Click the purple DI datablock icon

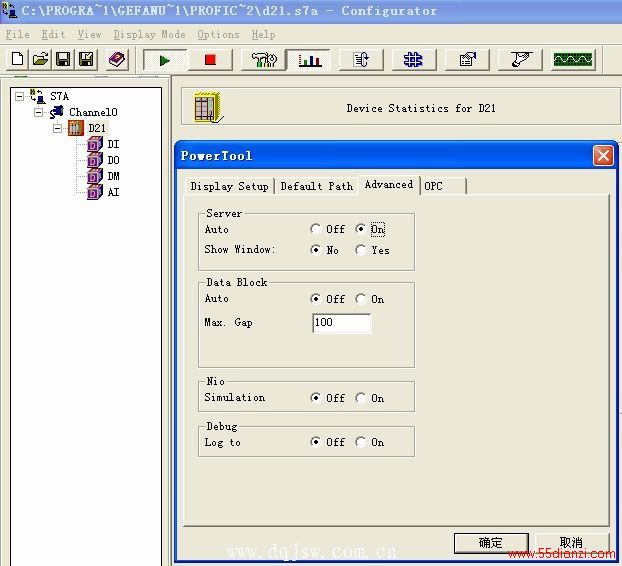click(95, 144)
